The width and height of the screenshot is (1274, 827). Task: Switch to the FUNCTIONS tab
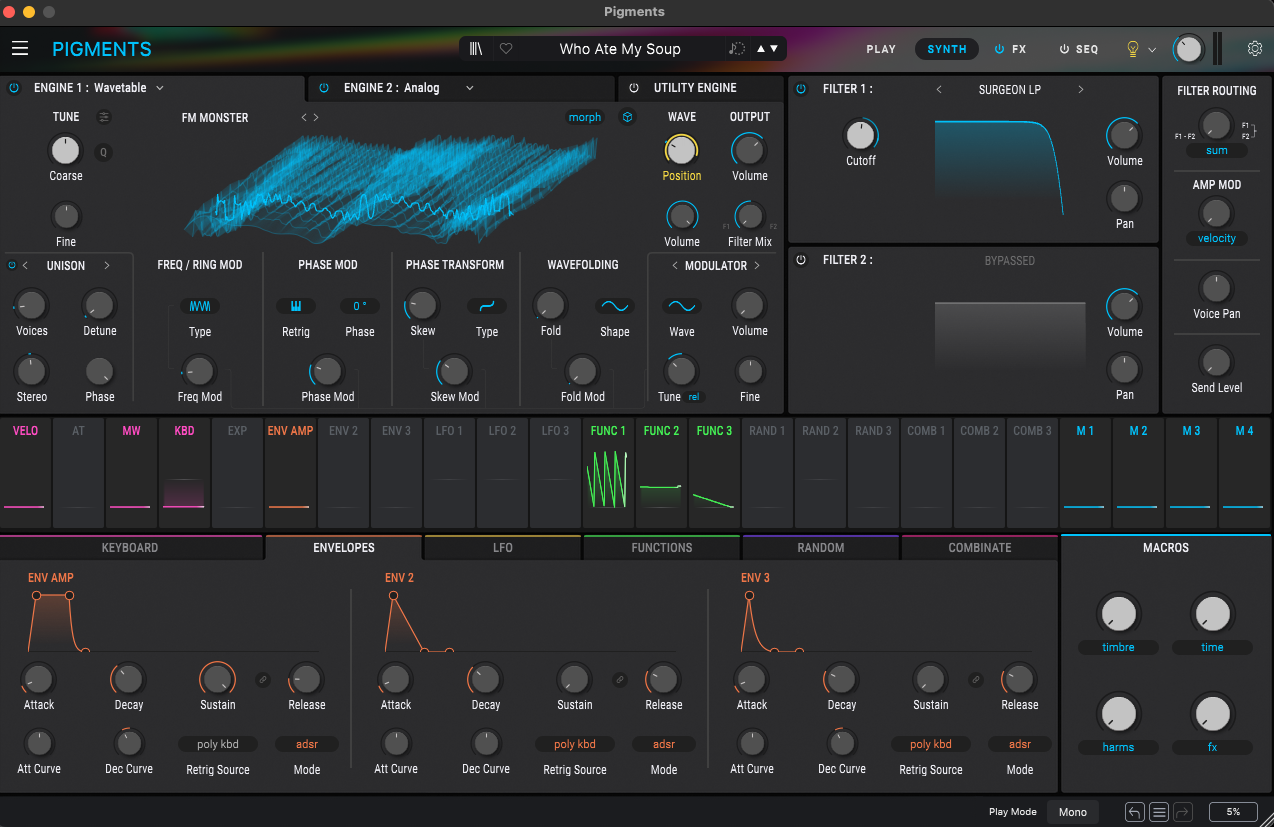click(x=661, y=548)
